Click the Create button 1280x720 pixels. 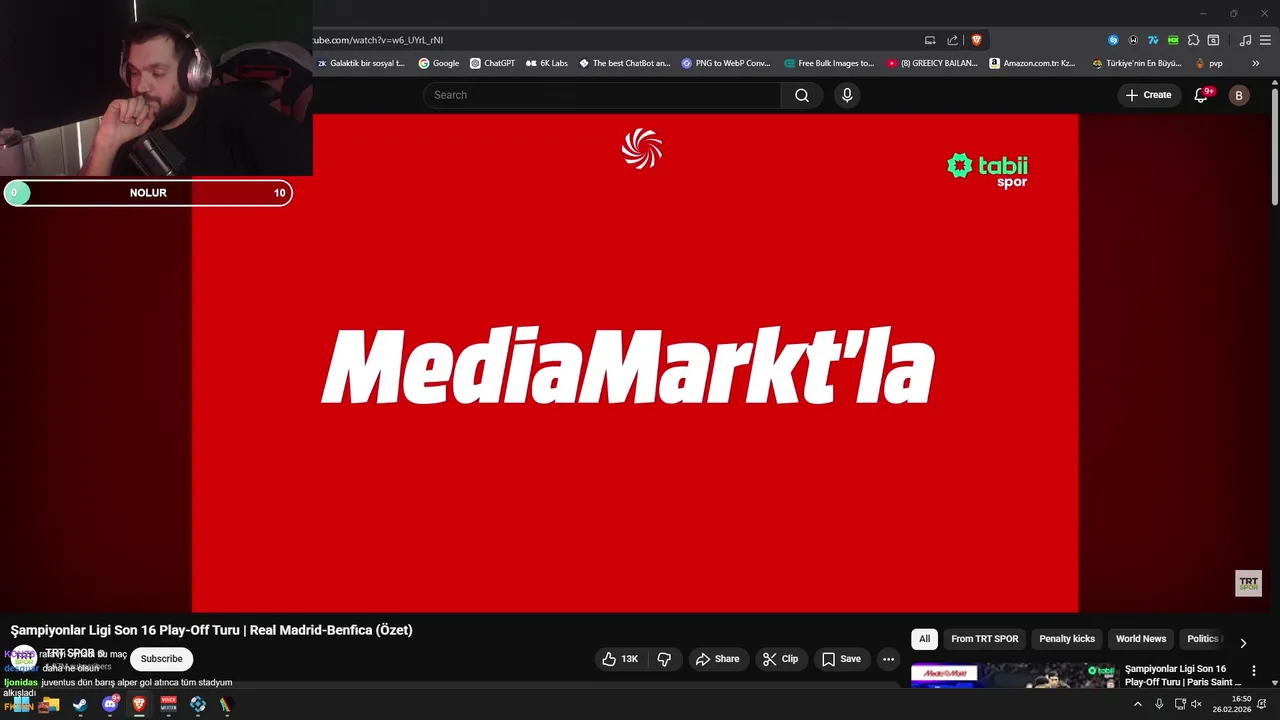tap(1148, 95)
